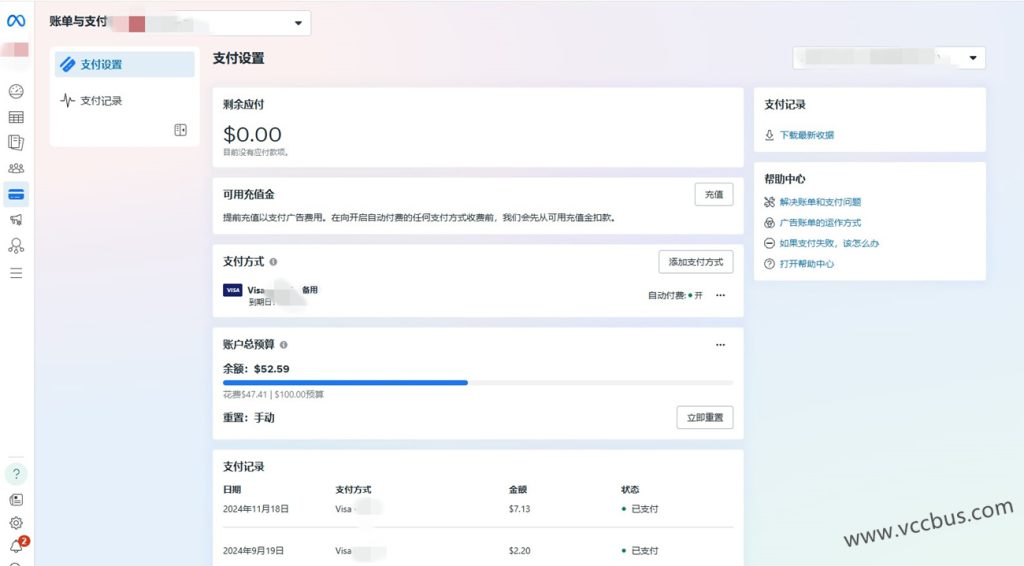1024x566 pixels.
Task: Open the top-right account selector dropdown
Action: click(973, 58)
